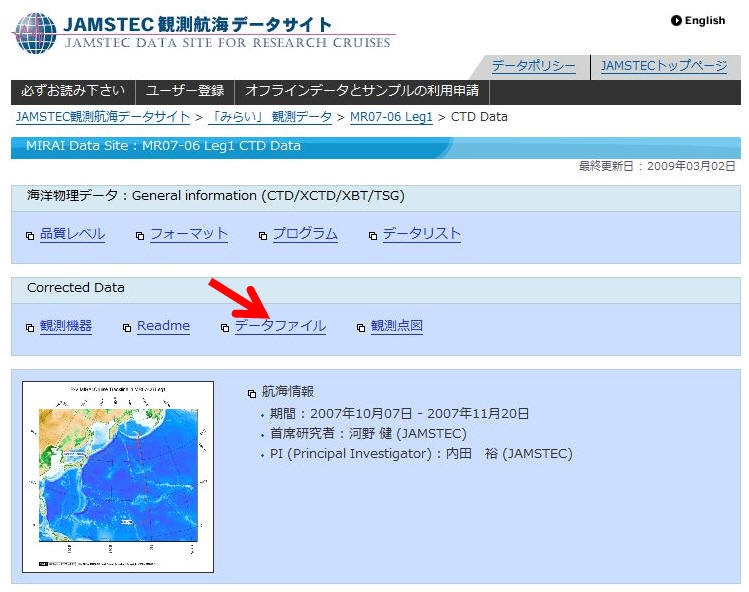Image resolution: width=749 pixels, height=592 pixels.
Task: Click the JAMSTEC globe logo icon
Action: click(35, 32)
